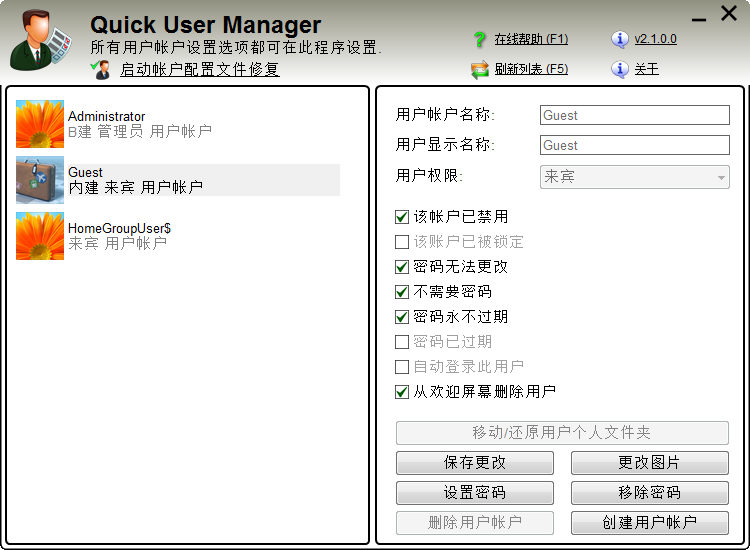Open the 用户权限 dropdown

(634, 177)
